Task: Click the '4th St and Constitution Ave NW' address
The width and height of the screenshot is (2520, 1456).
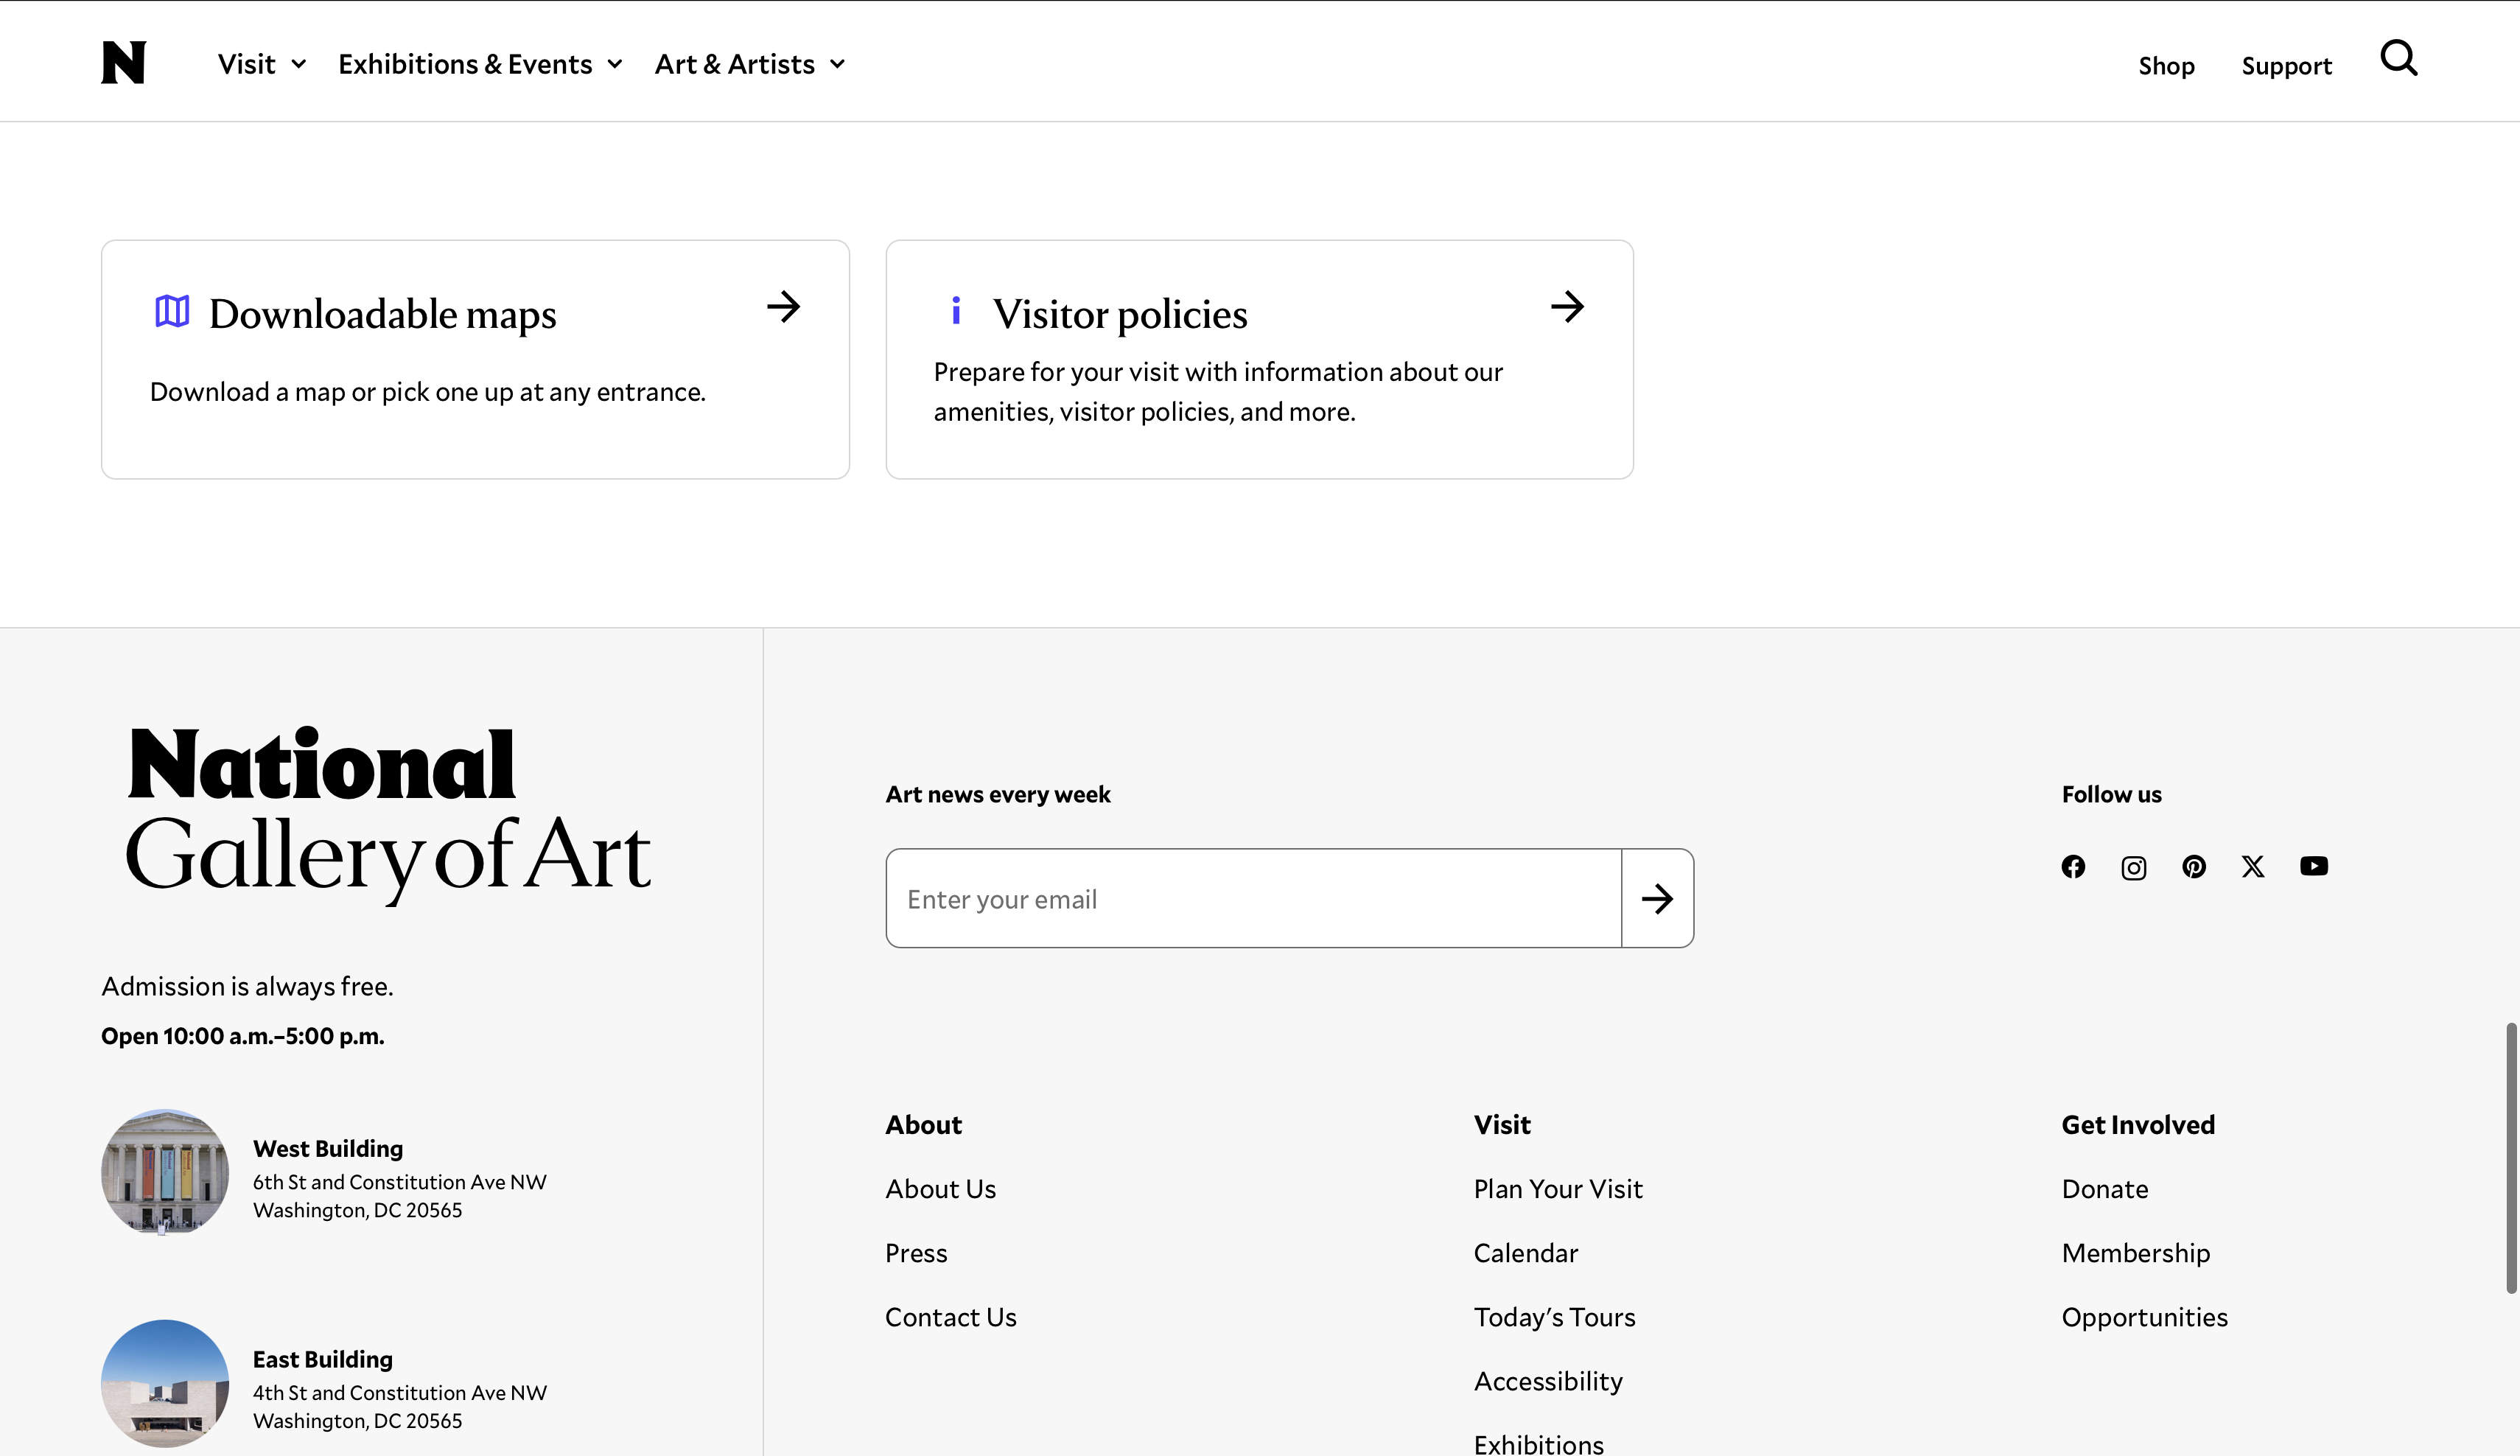Action: [x=400, y=1393]
